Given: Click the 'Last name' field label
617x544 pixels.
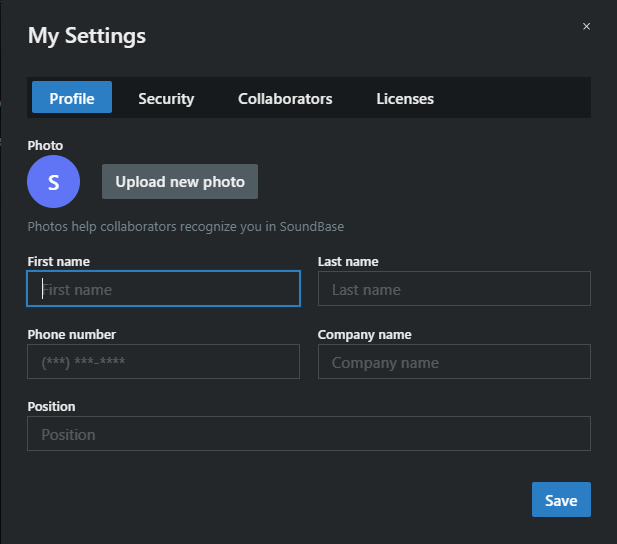Looking at the screenshot, I should (x=348, y=262).
